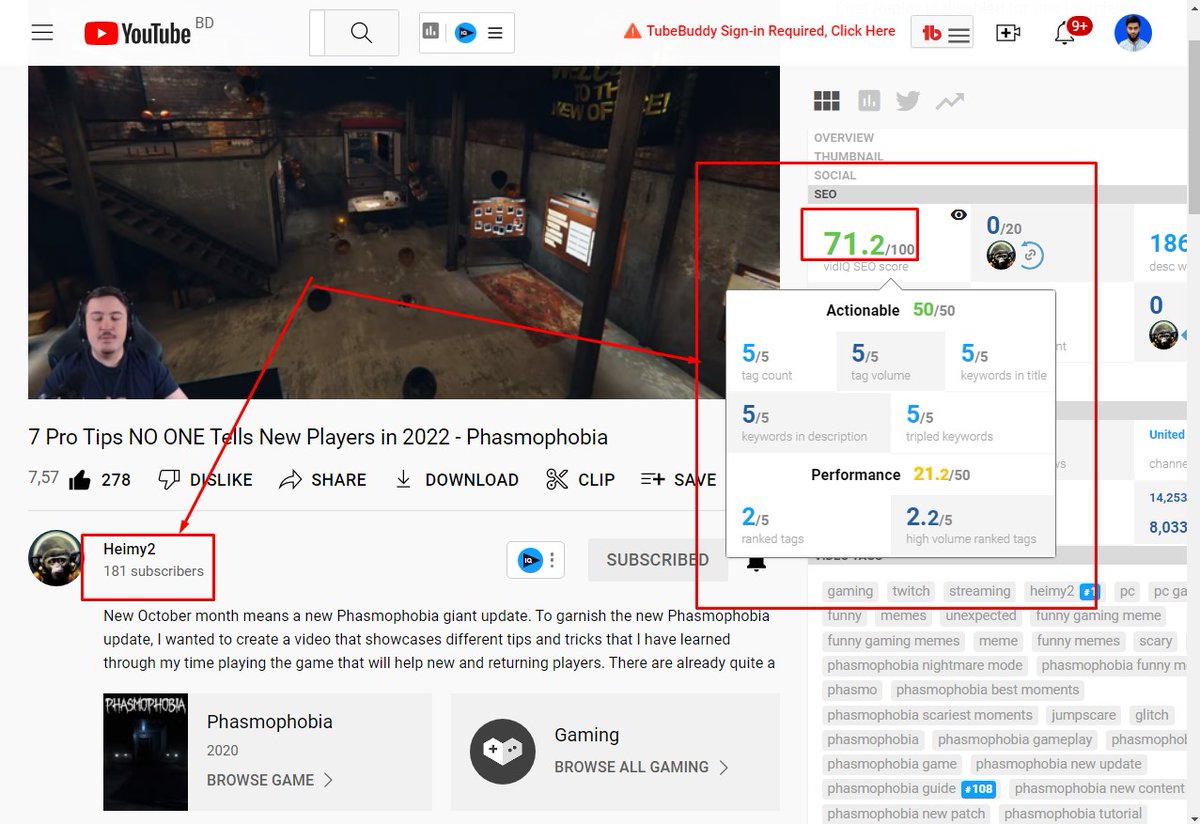Screen dimensions: 1200x824
Task: Click the SUBSCRIBED button
Action: (657, 560)
